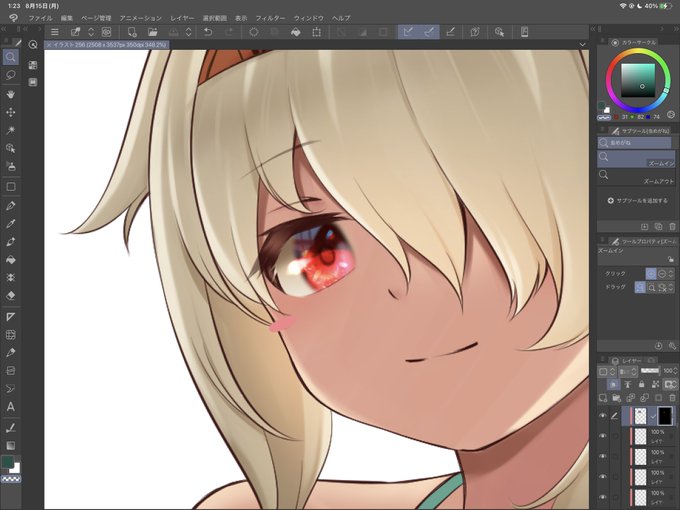The width and height of the screenshot is (680, 510).
Task: Open the layer color palette dropdown
Action: click(x=606, y=371)
